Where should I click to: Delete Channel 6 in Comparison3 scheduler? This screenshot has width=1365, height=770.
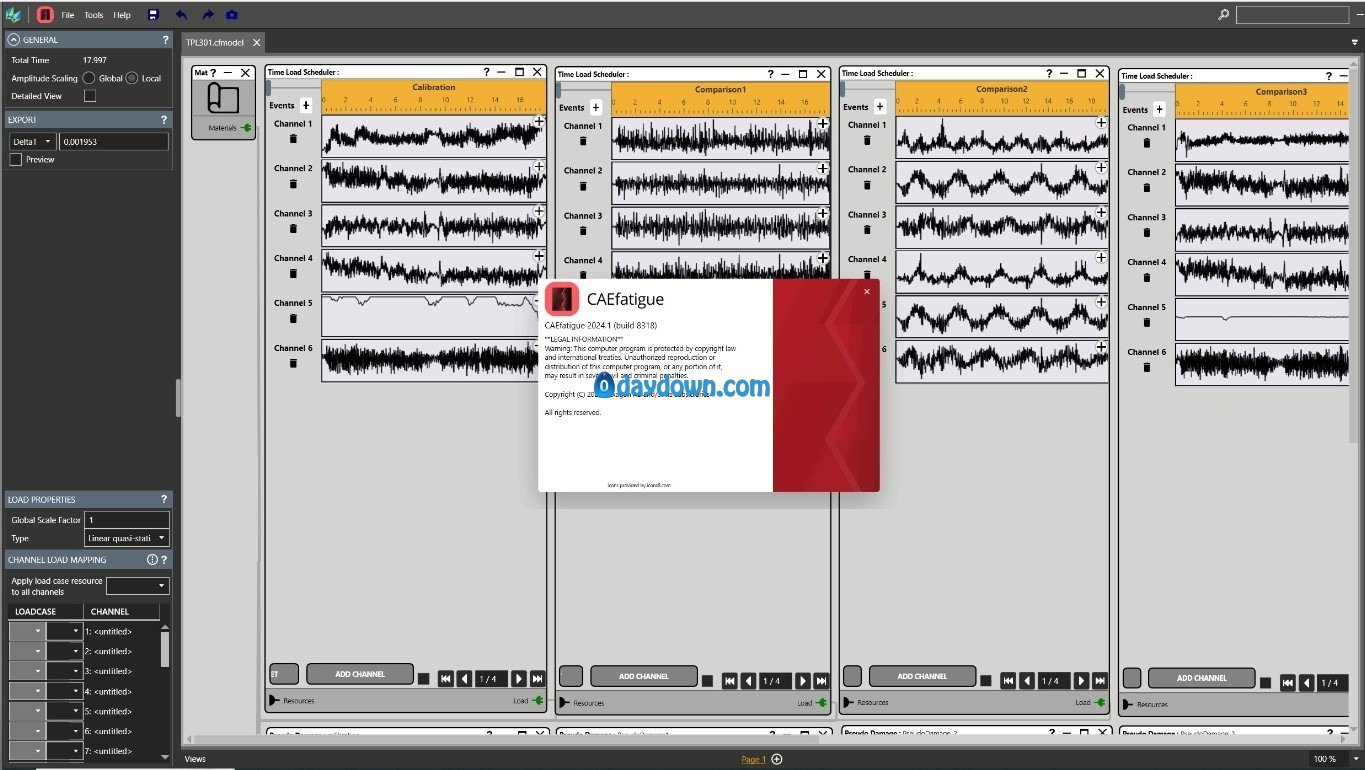click(1147, 367)
